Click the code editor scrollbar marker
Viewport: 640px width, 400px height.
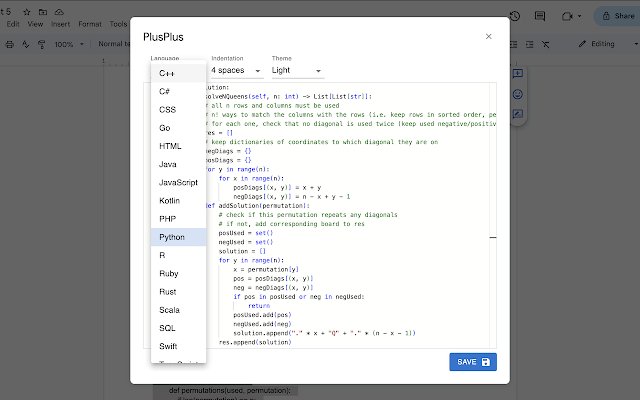(493, 237)
